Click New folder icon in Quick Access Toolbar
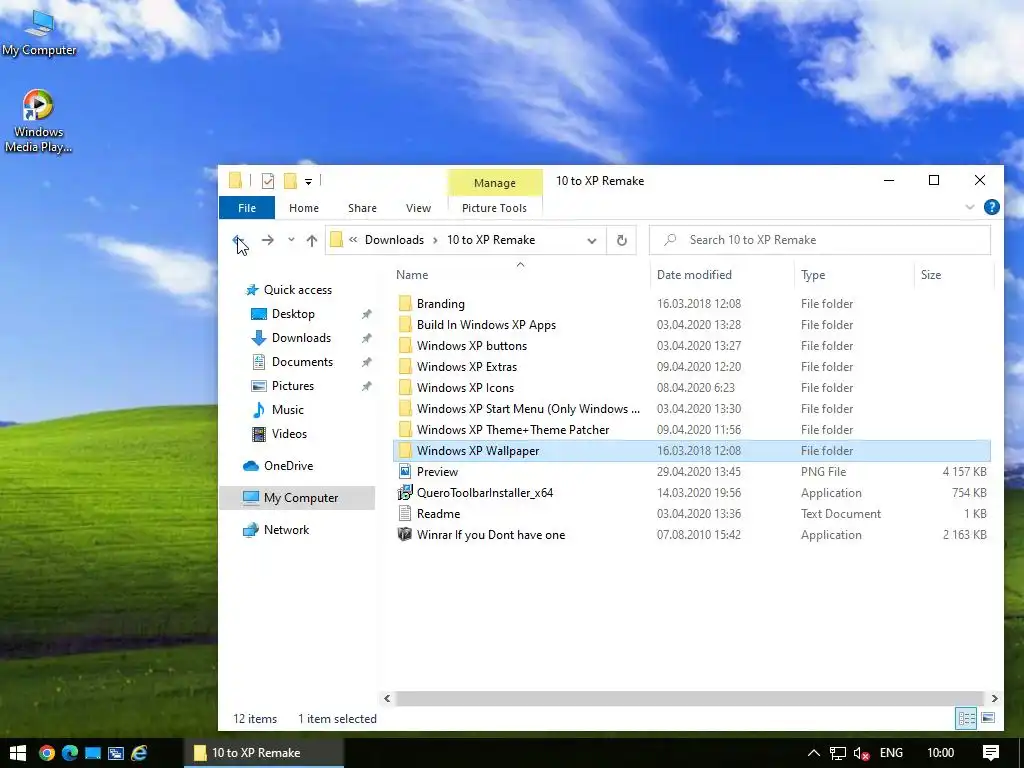 point(290,181)
